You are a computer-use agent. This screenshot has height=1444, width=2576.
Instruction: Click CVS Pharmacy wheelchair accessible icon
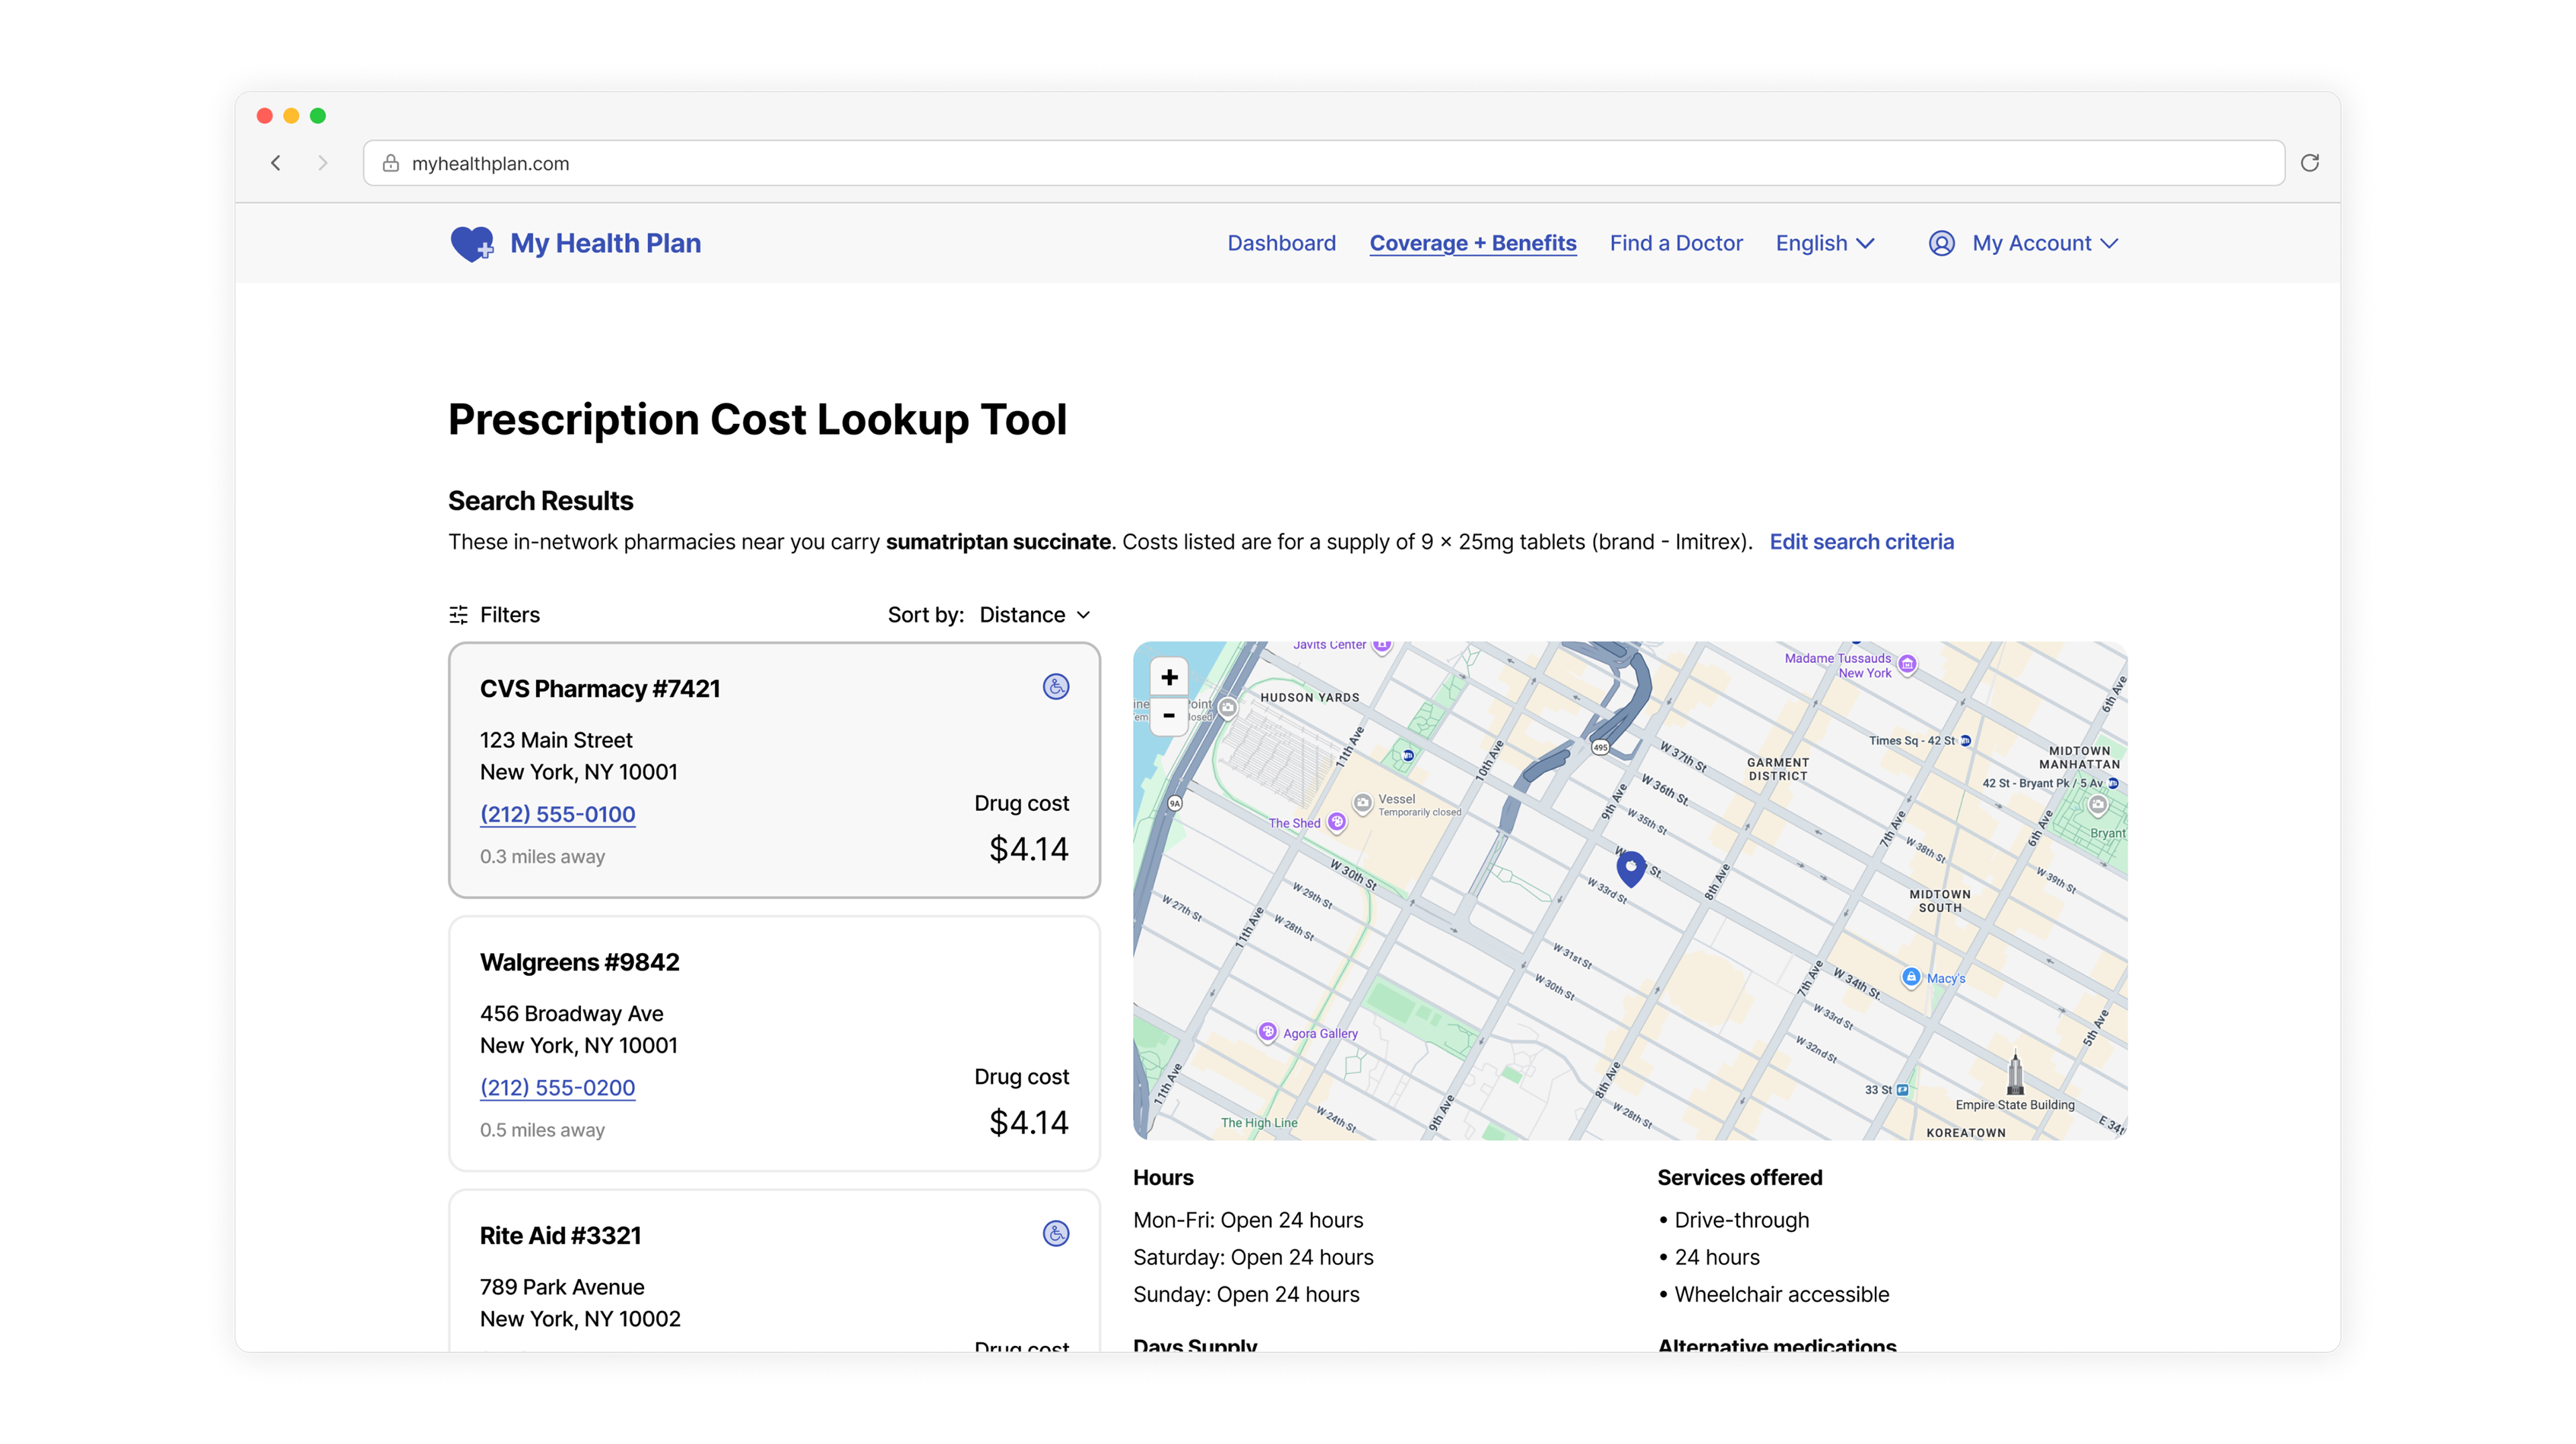pyautogui.click(x=1056, y=687)
